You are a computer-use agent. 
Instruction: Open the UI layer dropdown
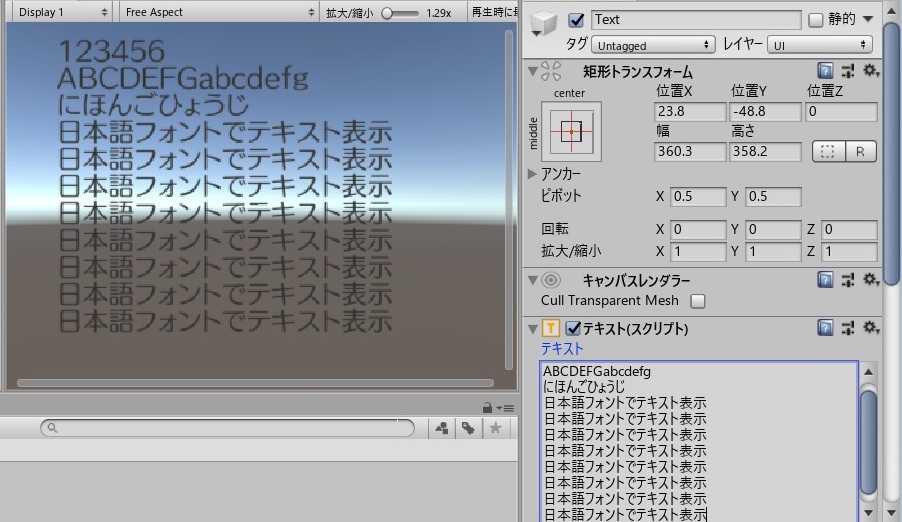821,45
